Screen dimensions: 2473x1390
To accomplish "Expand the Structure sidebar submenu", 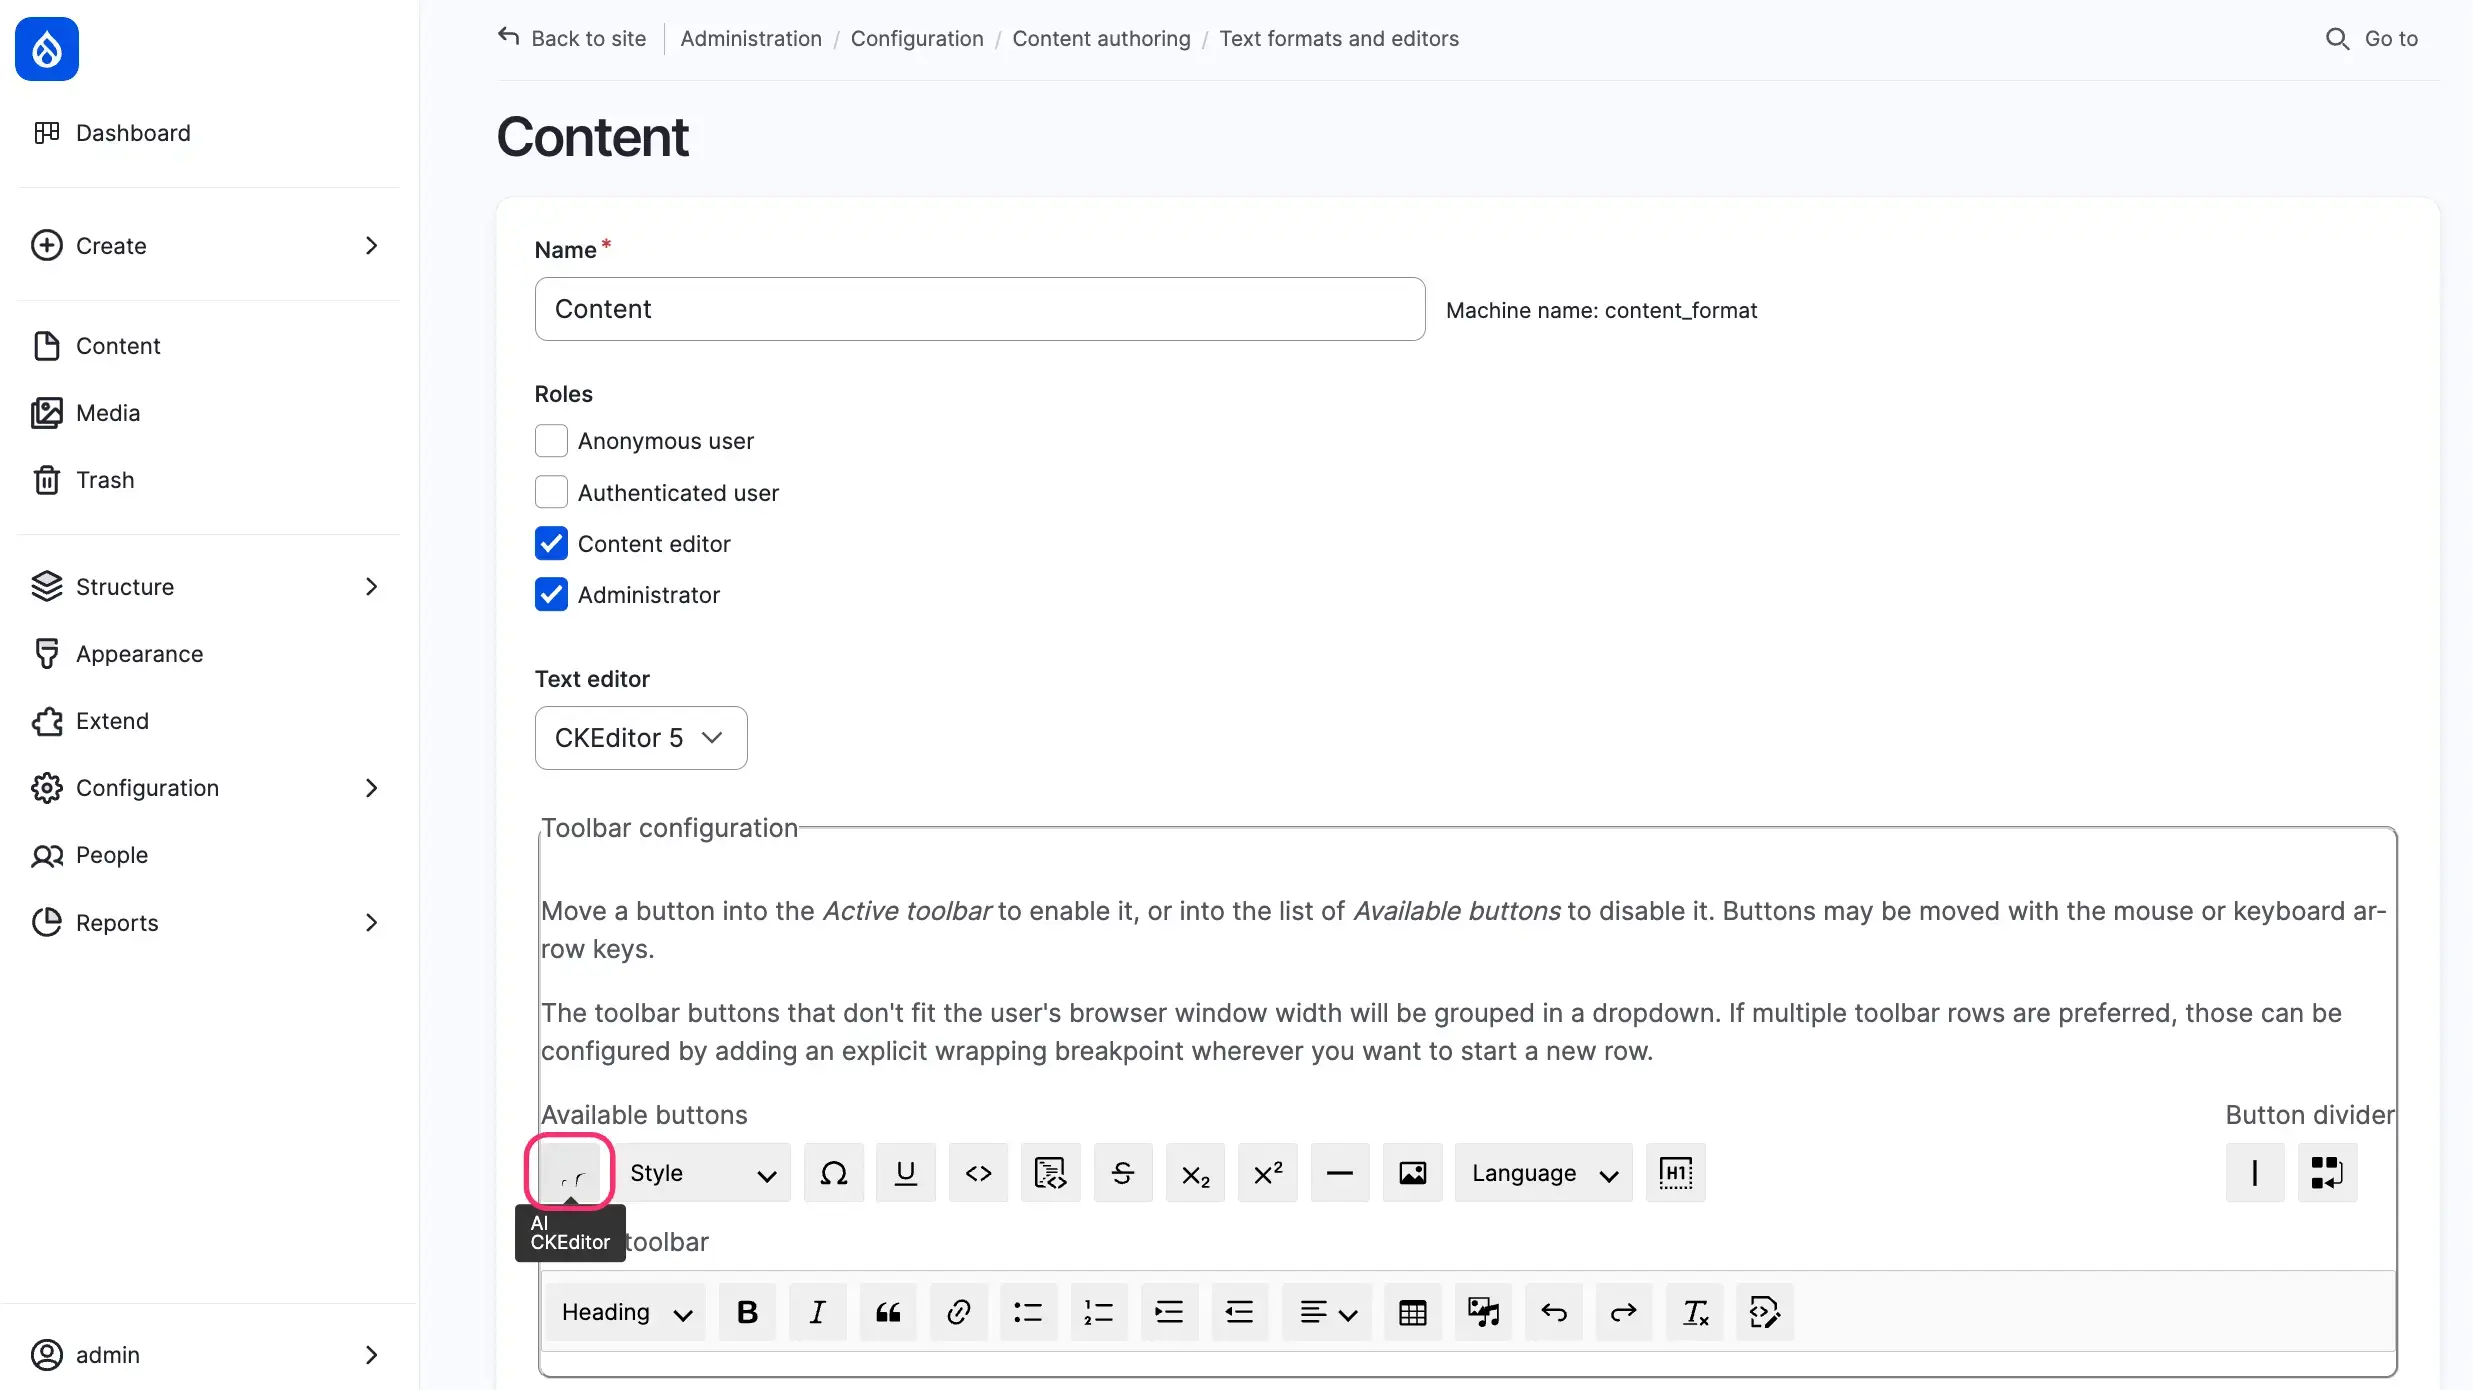I will (x=371, y=587).
